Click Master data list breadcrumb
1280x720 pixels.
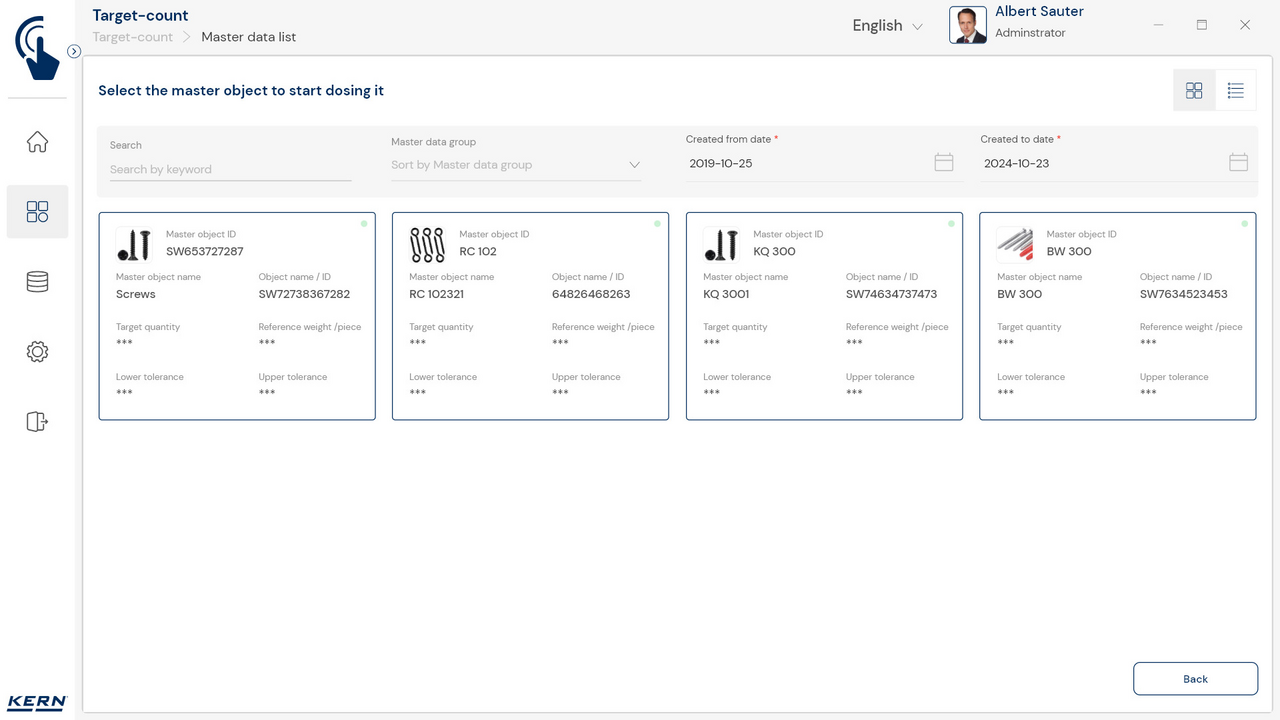[x=248, y=37]
